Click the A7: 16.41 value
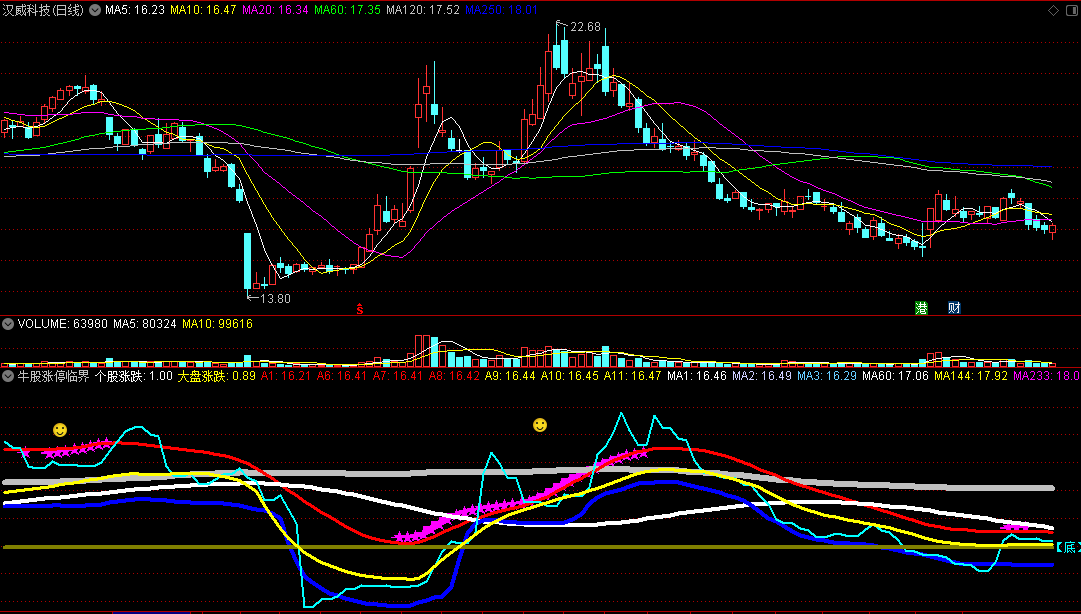 (398, 376)
